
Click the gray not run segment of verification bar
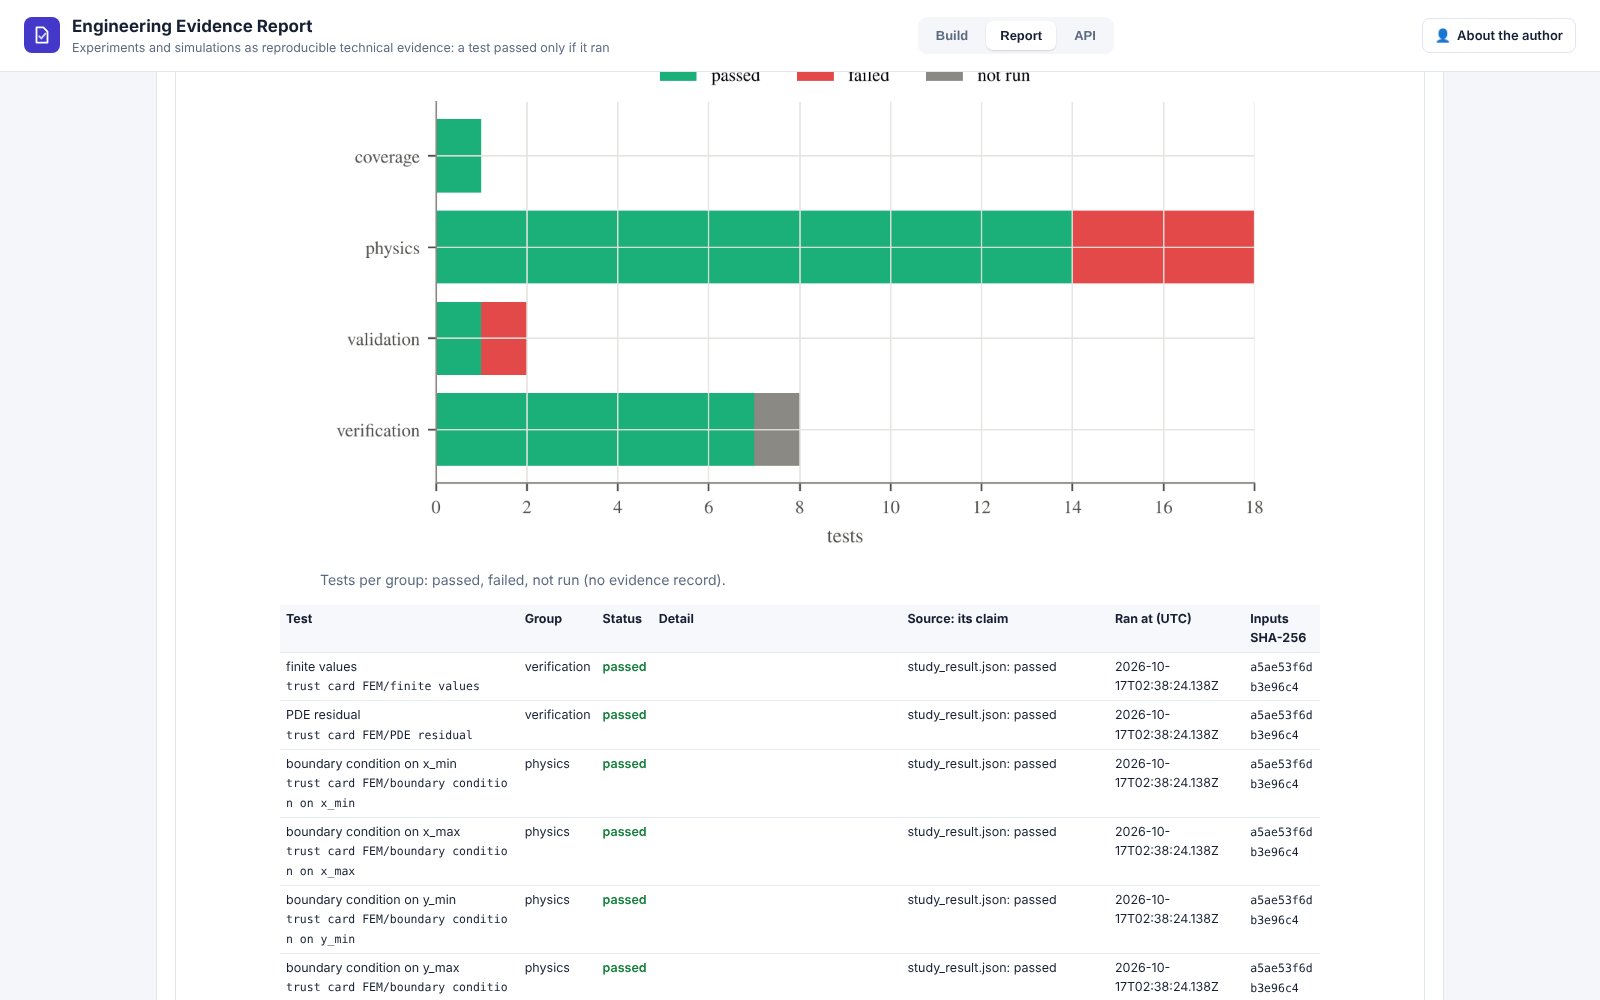[x=777, y=429]
